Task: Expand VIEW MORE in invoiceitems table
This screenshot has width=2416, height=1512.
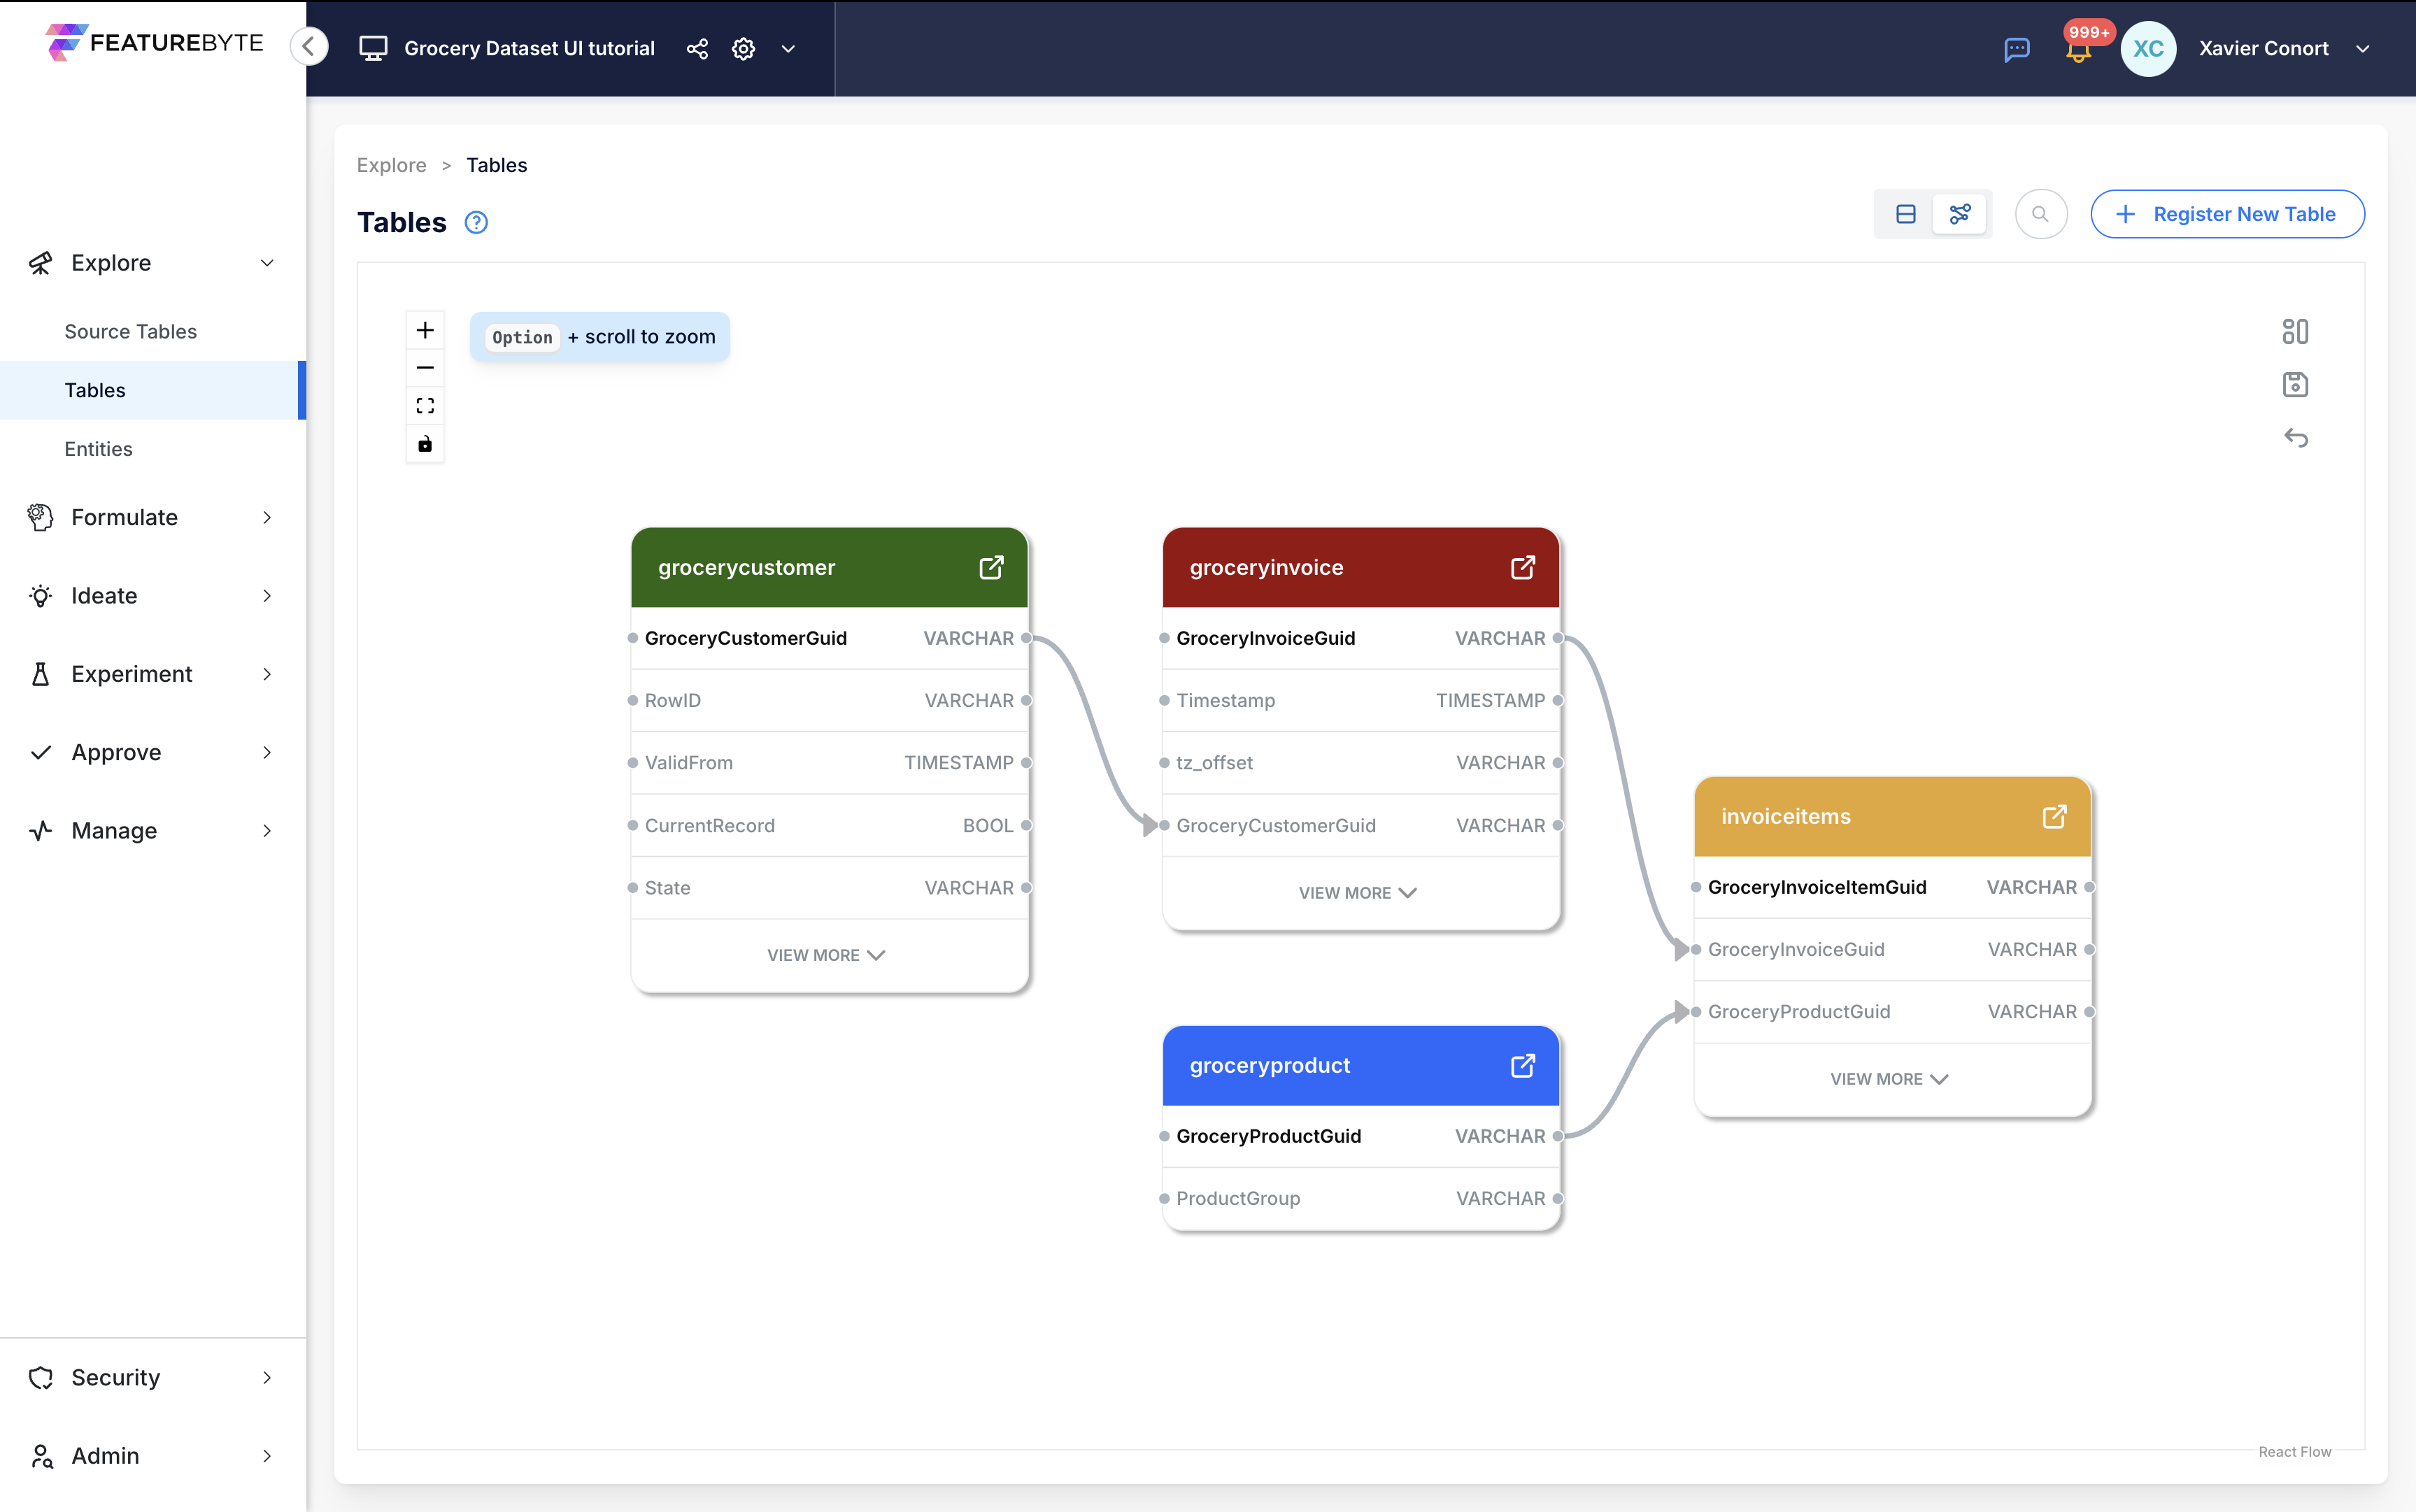Action: point(1890,1079)
